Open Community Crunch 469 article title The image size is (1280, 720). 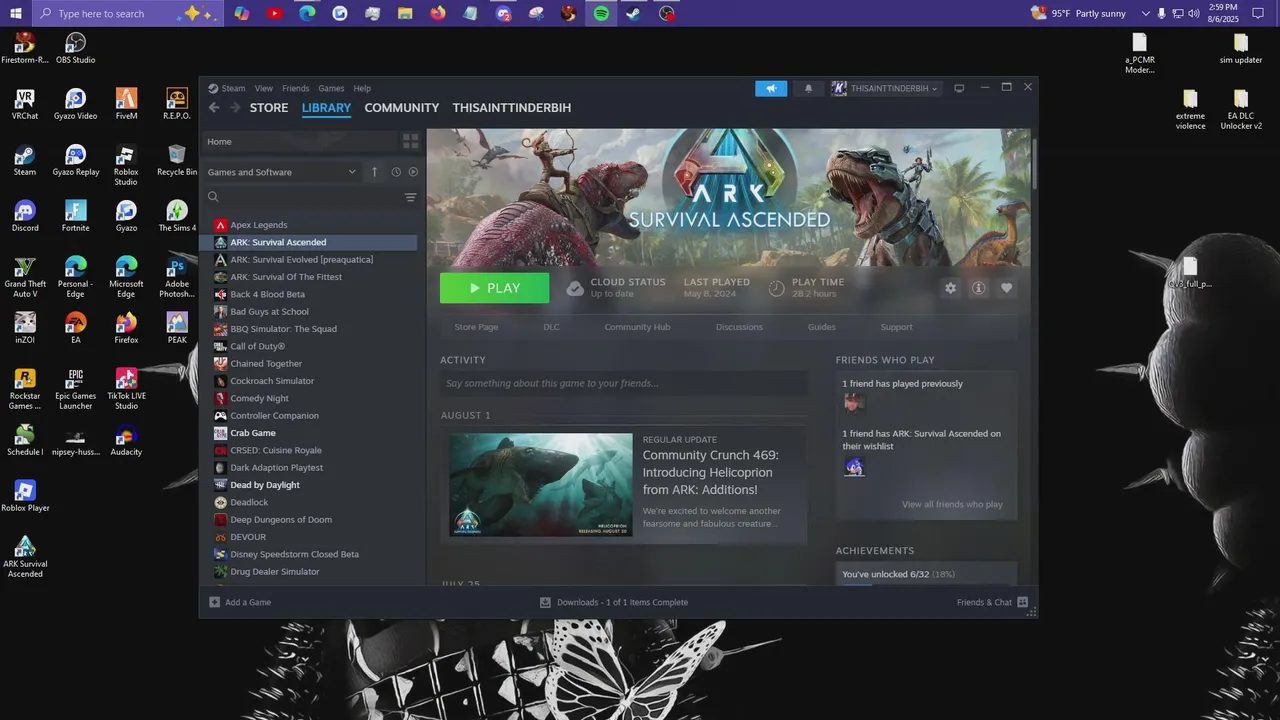pos(711,472)
